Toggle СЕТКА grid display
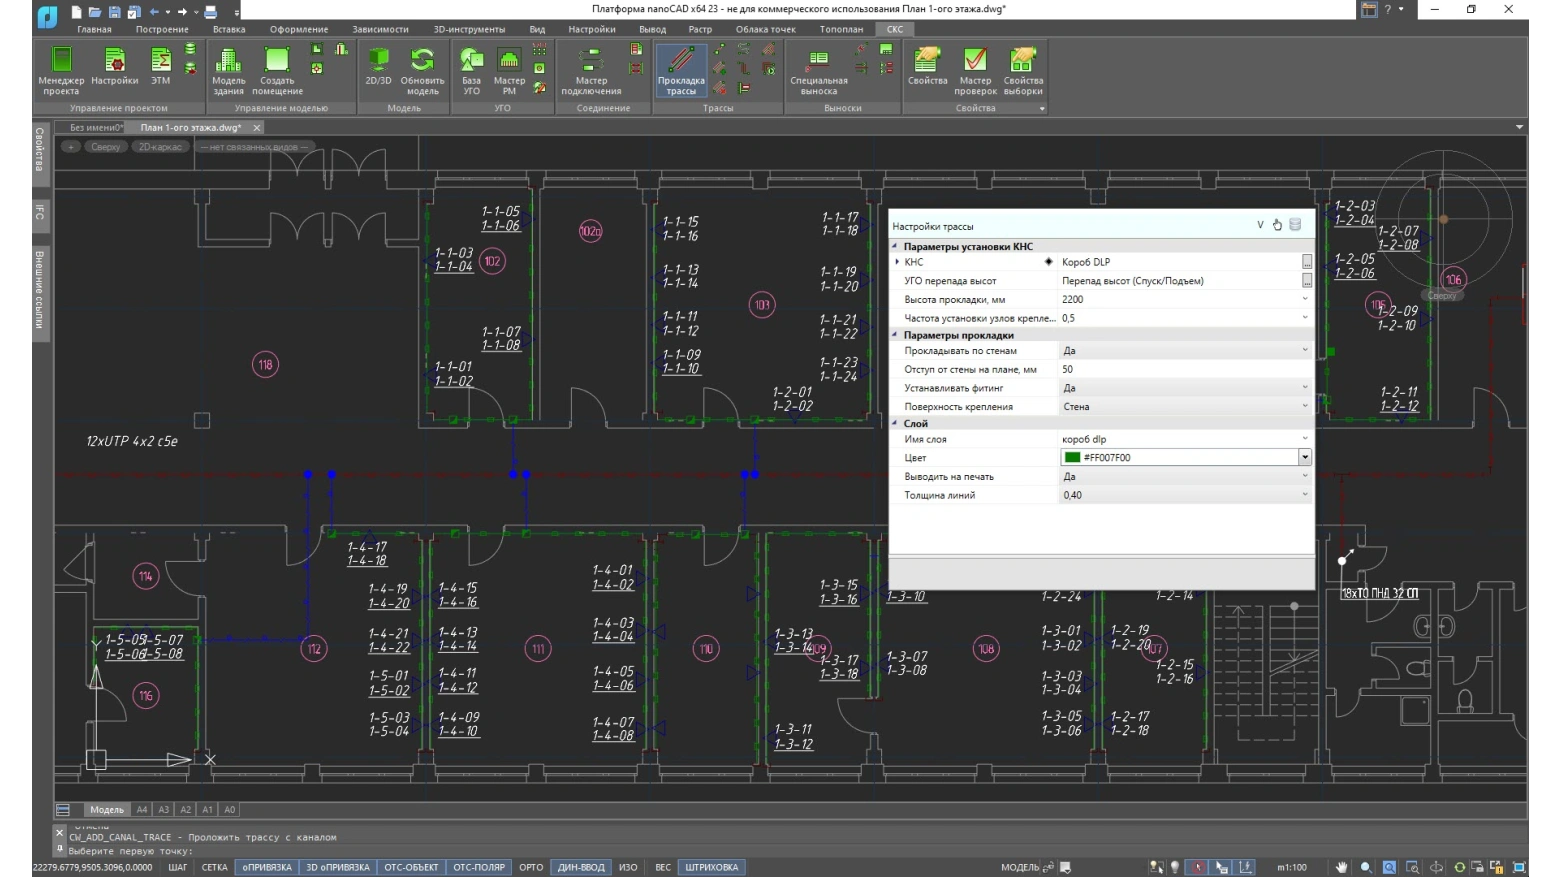This screenshot has width=1560, height=877. click(214, 867)
